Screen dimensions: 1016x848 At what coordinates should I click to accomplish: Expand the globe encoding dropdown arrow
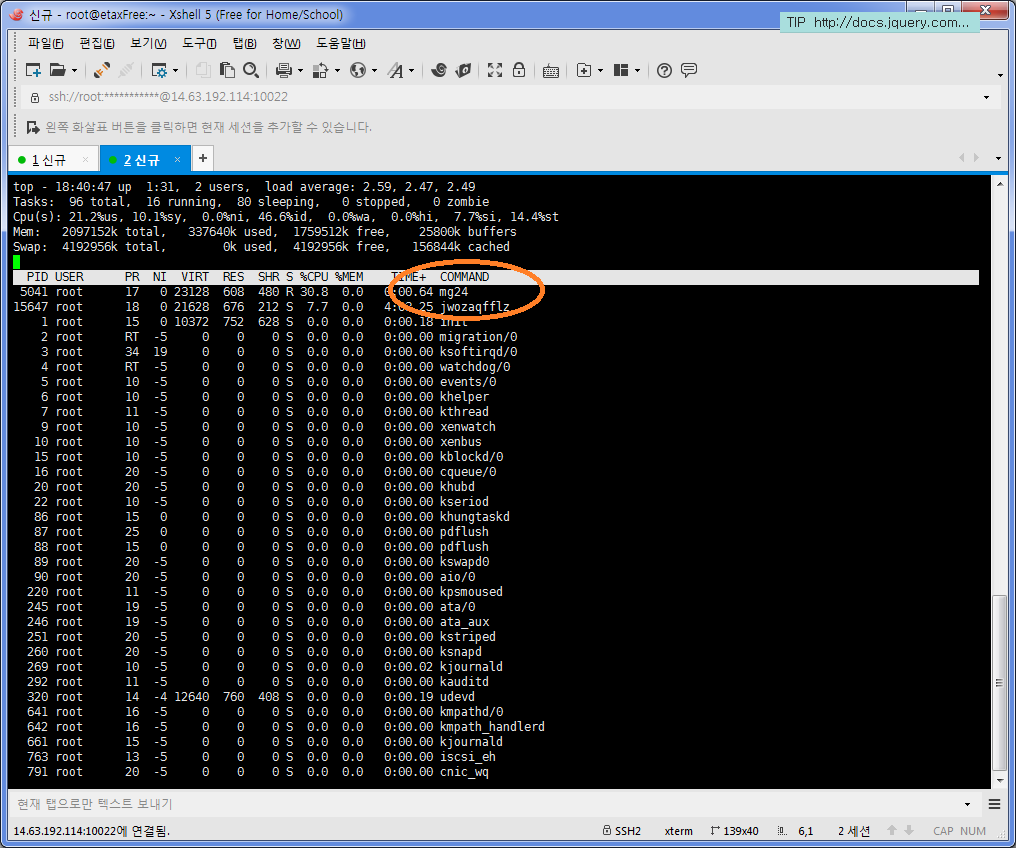pos(375,71)
